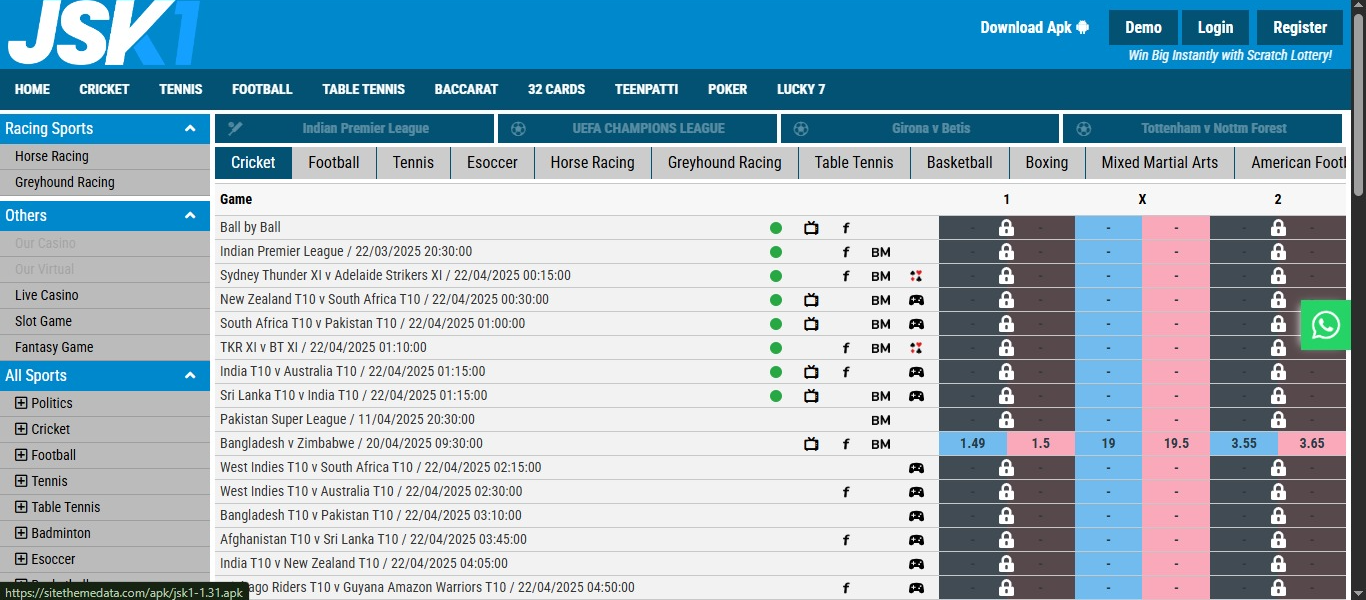Open LUCKY 7 in the top navigation

(801, 89)
